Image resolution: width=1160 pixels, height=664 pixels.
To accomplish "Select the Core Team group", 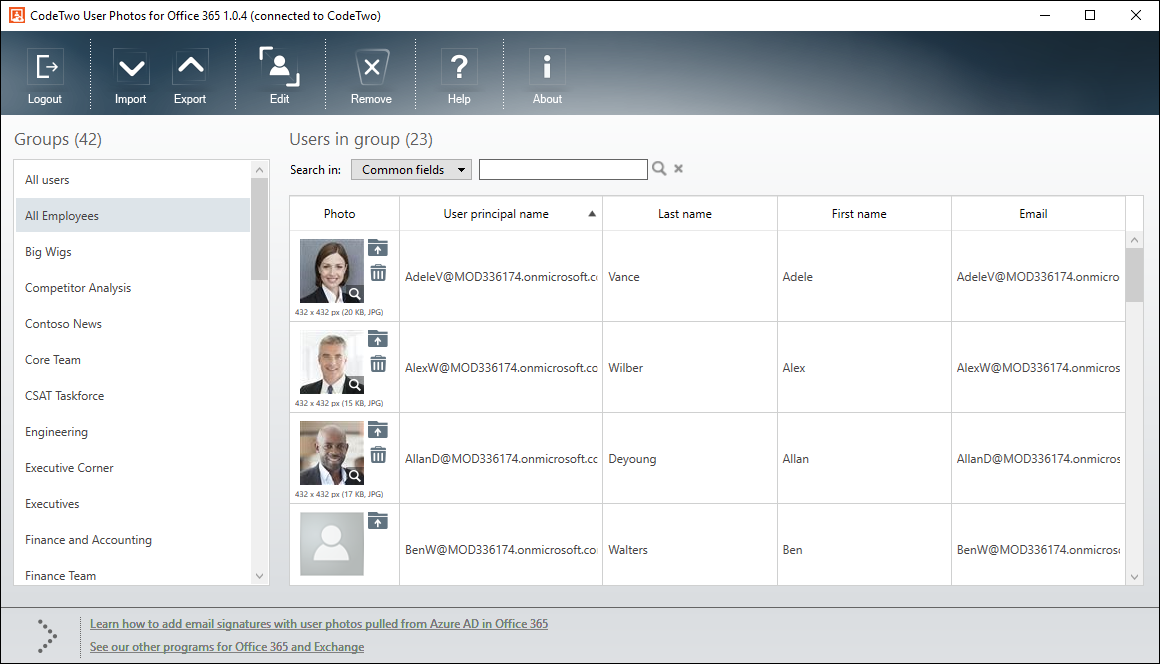I will (133, 359).
